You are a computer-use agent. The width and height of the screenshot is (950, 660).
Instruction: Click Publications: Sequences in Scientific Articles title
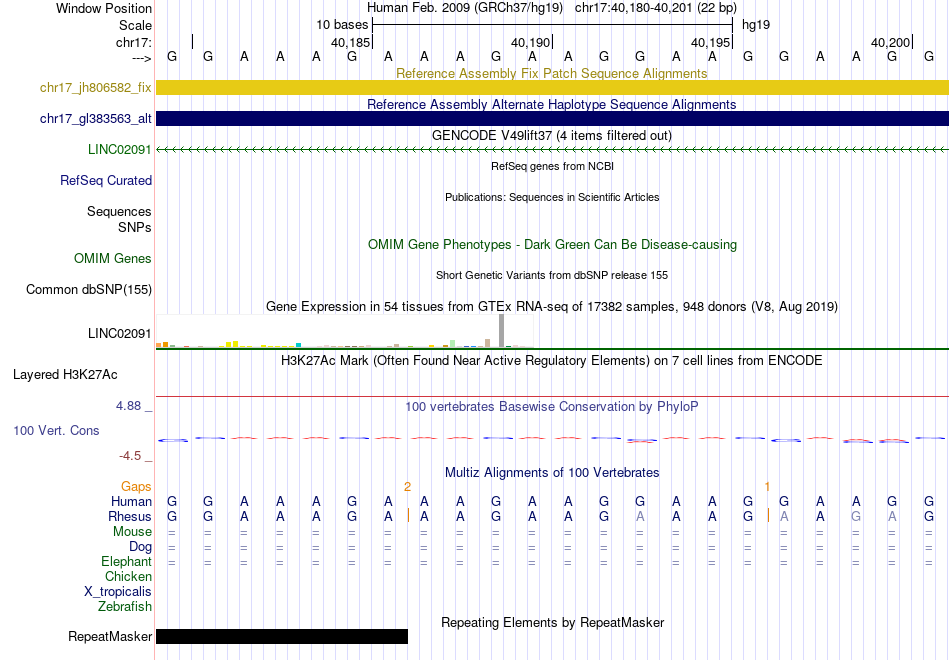(552, 197)
